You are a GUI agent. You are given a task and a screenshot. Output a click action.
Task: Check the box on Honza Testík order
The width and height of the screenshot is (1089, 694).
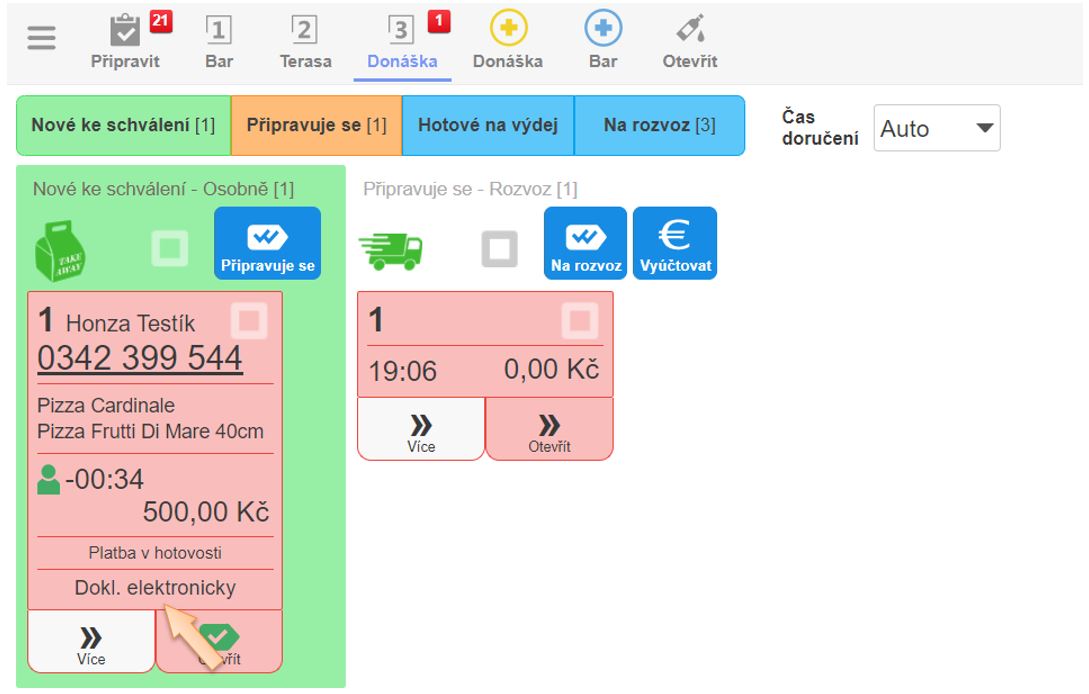pyautogui.click(x=249, y=322)
